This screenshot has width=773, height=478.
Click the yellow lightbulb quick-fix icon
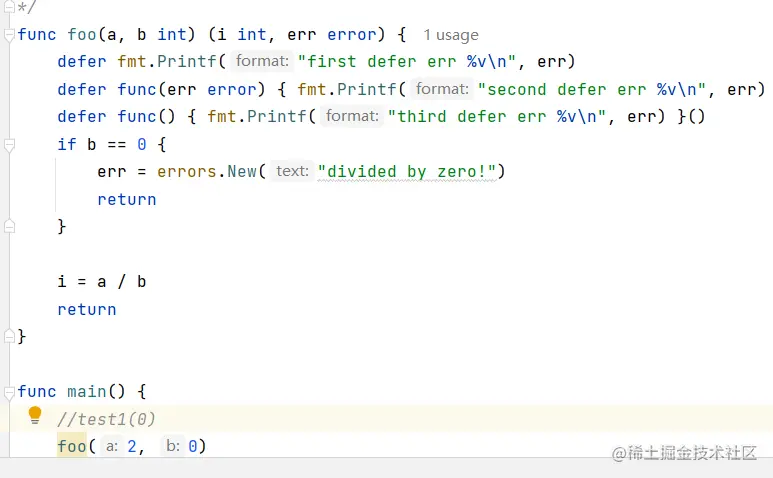[35, 415]
